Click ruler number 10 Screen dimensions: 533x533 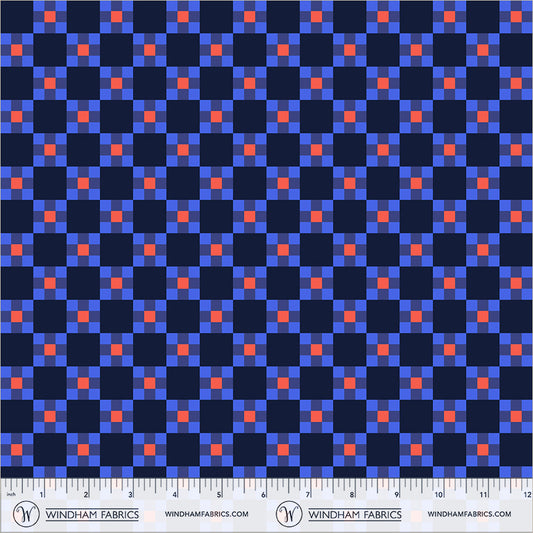pyautogui.click(x=439, y=495)
